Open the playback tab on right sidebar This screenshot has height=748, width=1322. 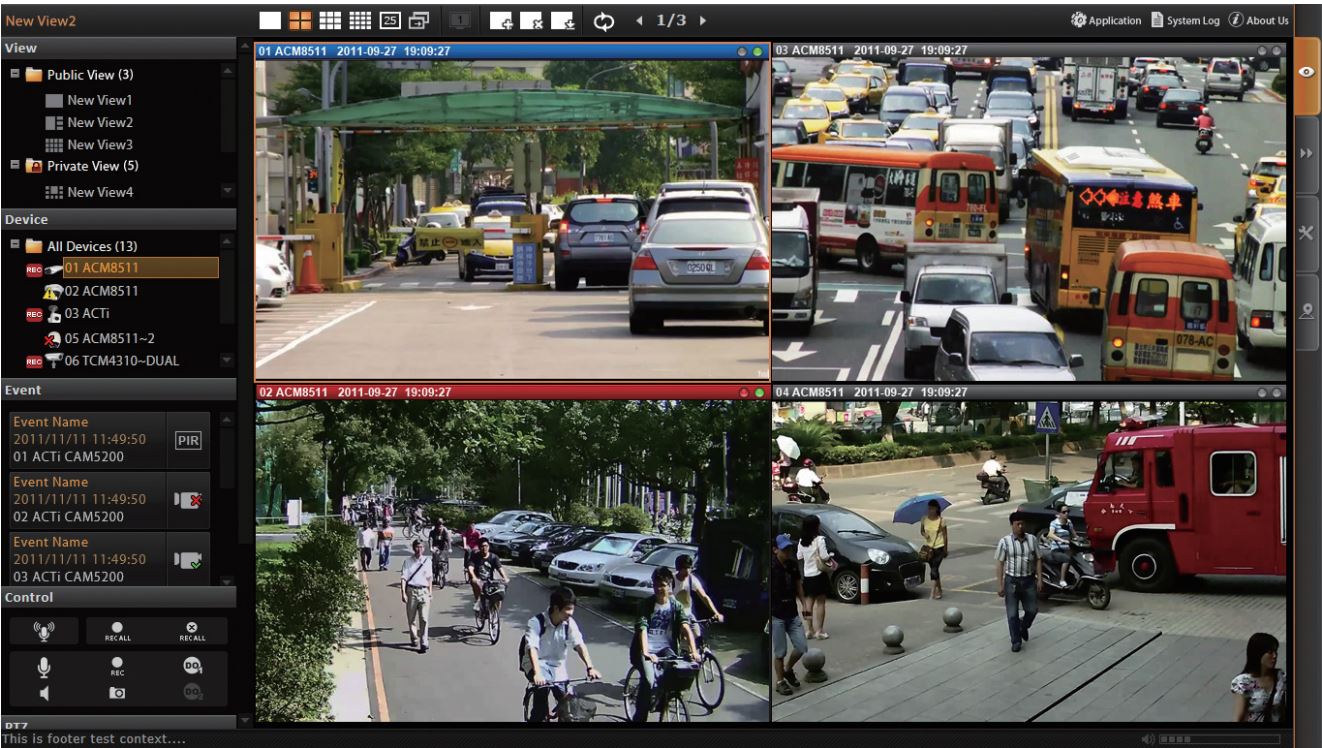click(x=1306, y=153)
